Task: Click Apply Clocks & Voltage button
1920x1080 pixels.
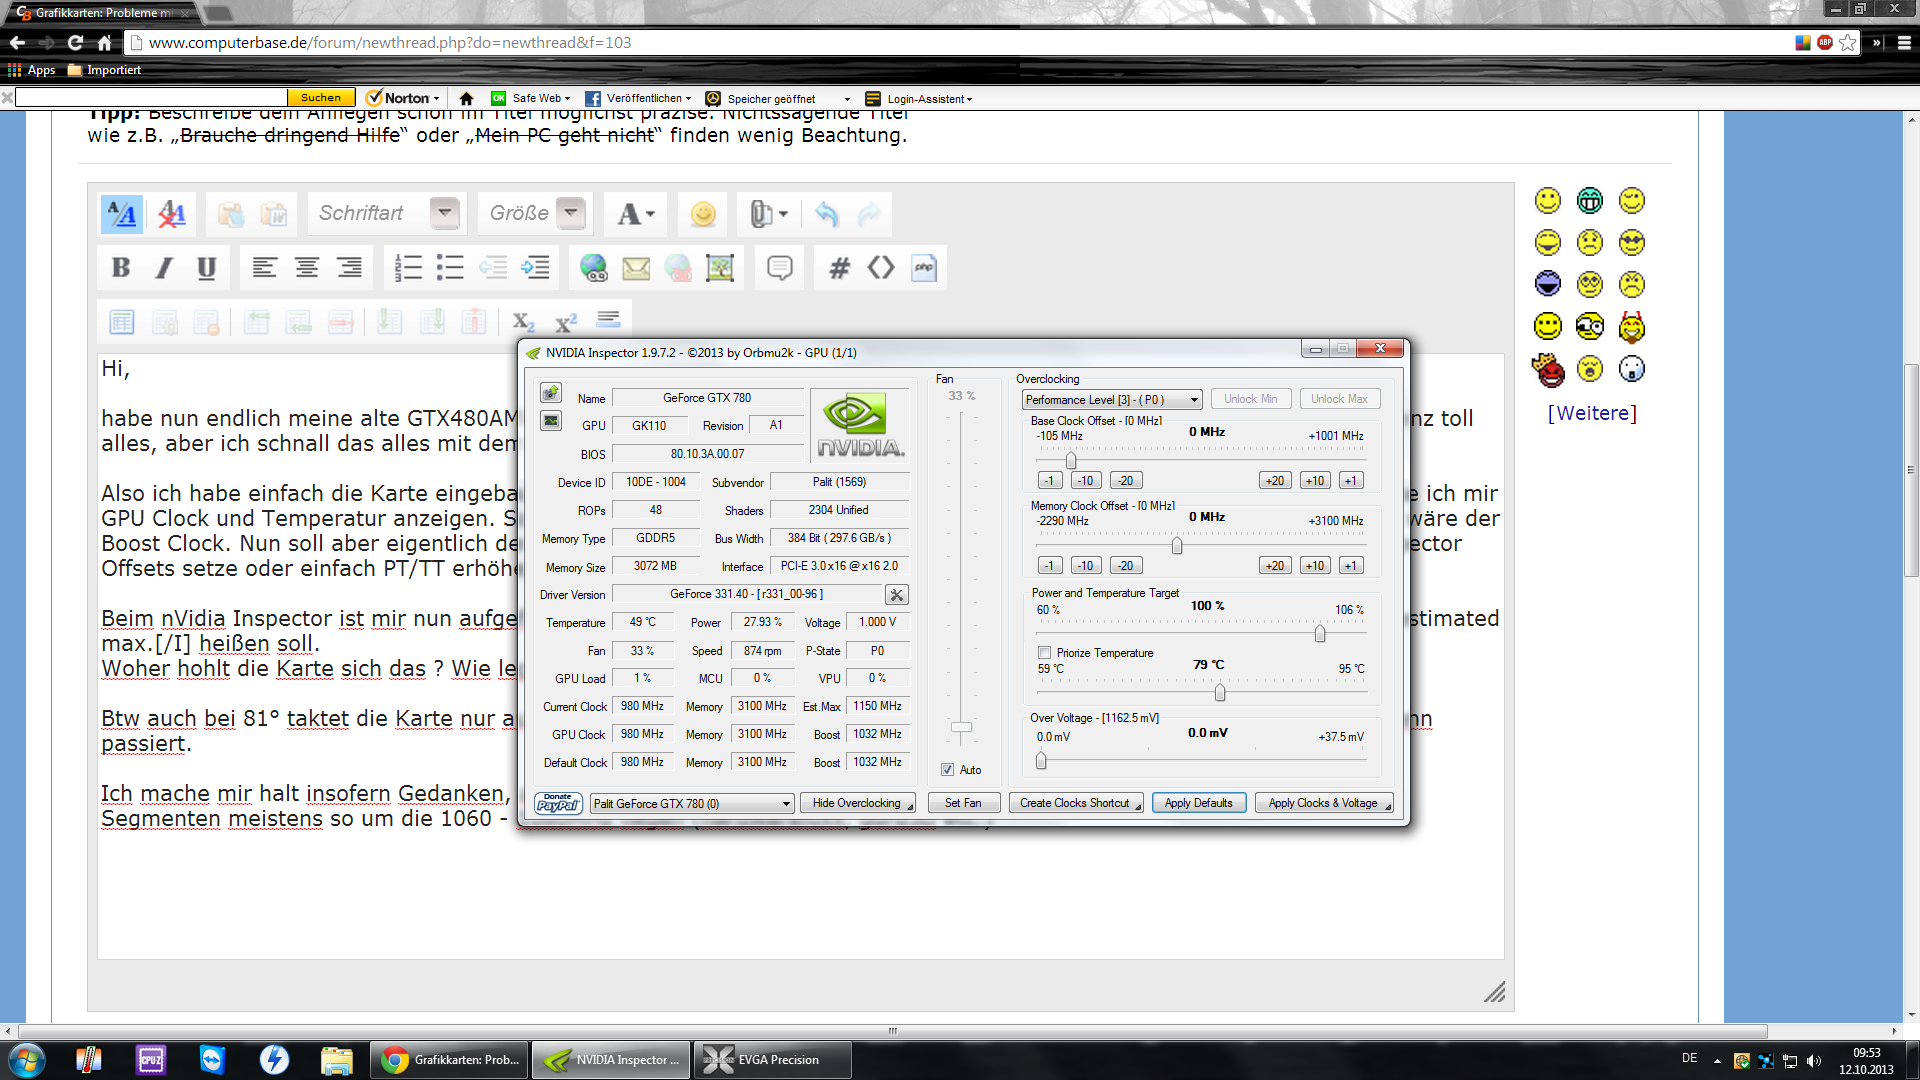Action: pos(1324,803)
